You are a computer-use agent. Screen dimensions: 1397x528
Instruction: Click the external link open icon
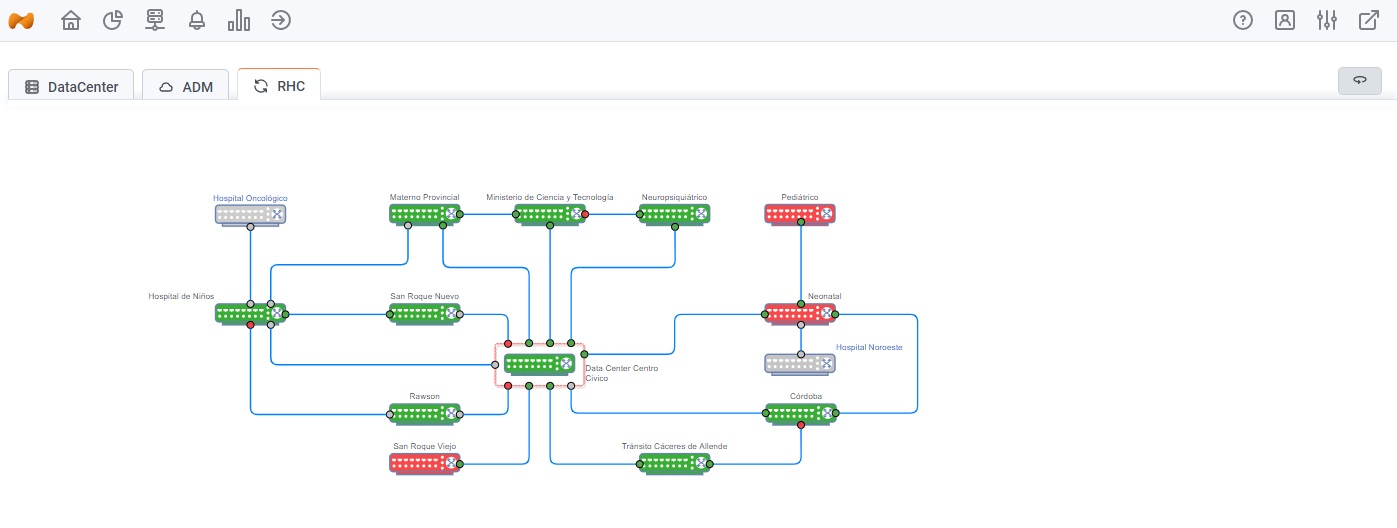(1369, 20)
